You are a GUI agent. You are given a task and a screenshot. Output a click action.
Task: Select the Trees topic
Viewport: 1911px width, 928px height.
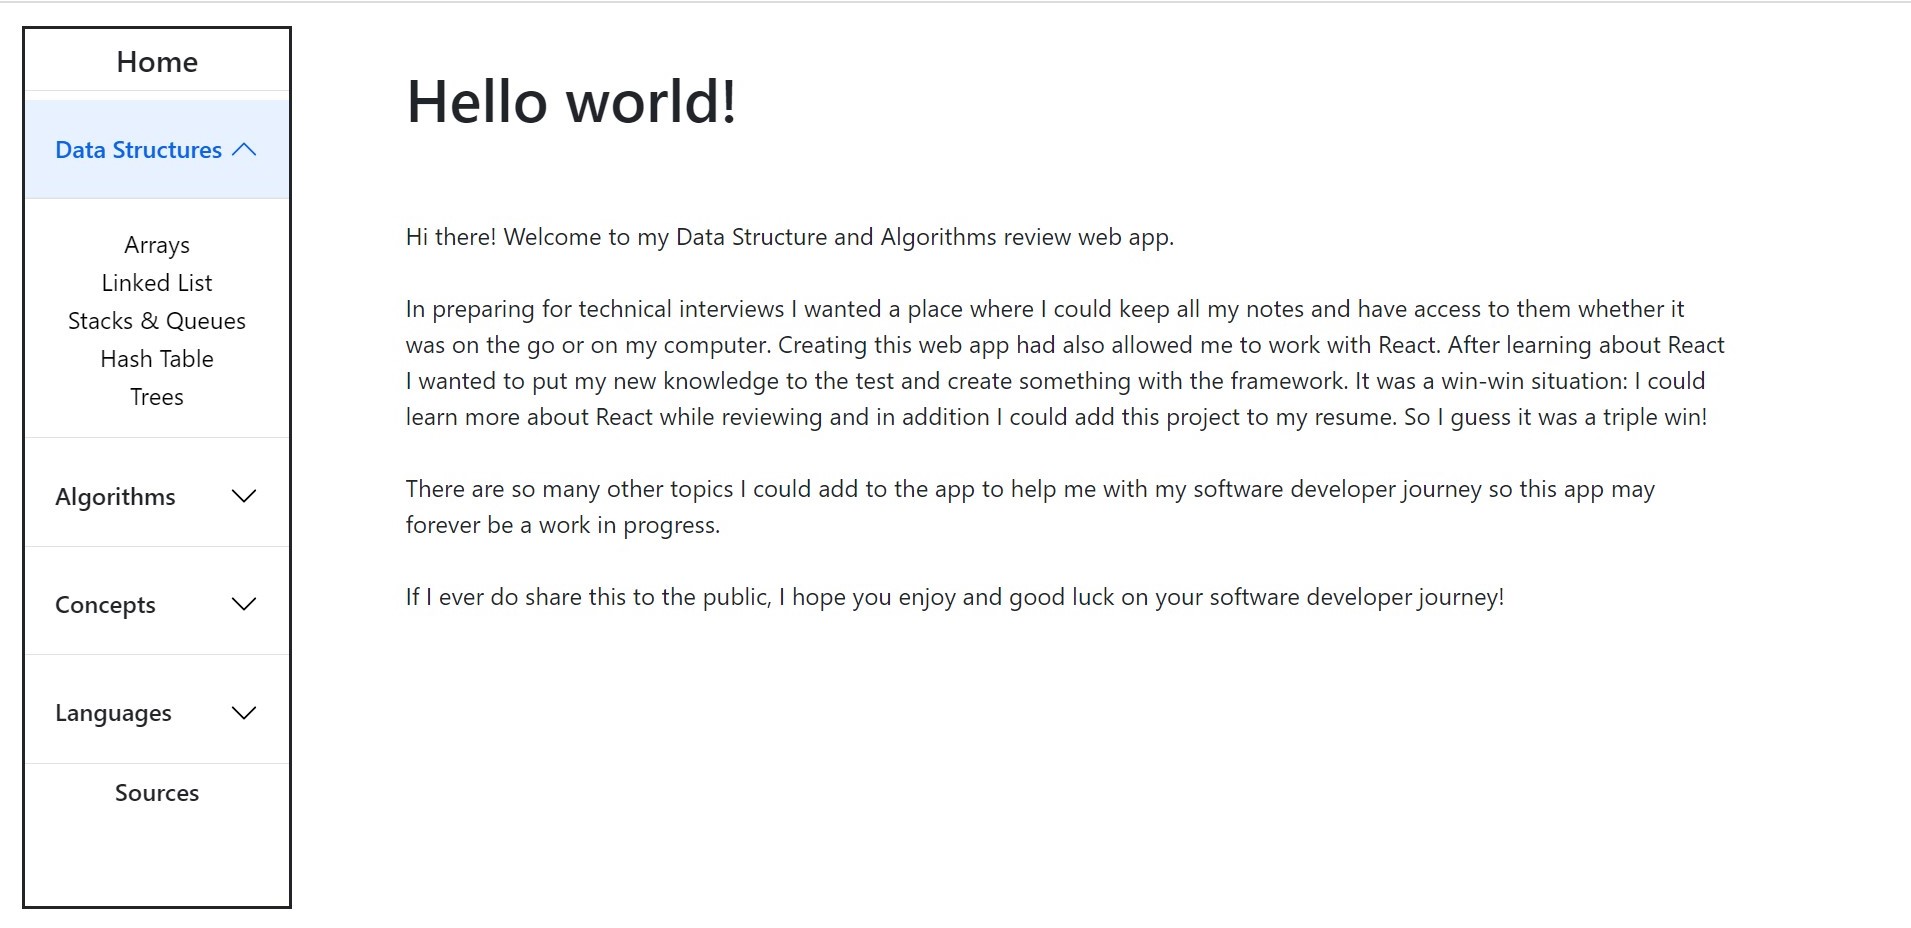coord(157,397)
